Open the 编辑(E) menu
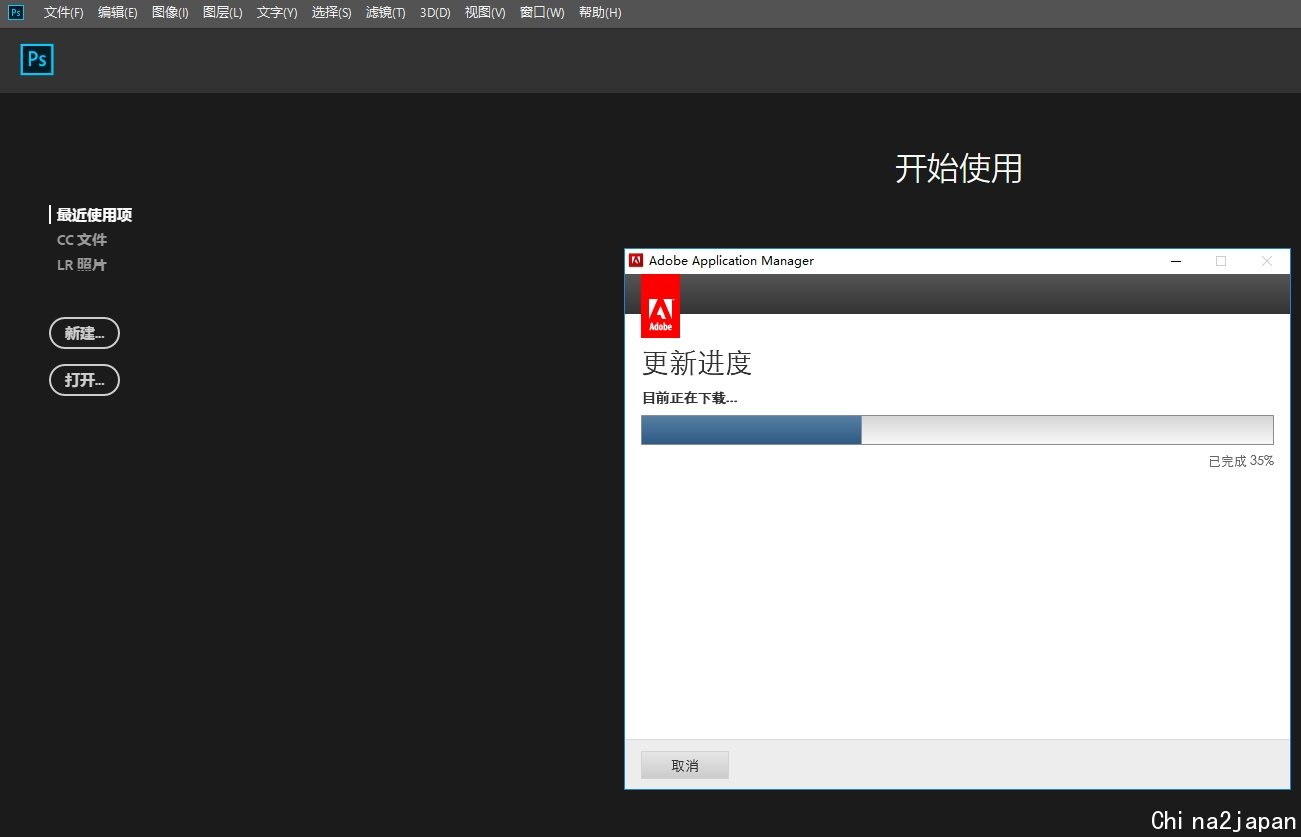Image resolution: width=1301 pixels, height=837 pixels. (x=118, y=13)
